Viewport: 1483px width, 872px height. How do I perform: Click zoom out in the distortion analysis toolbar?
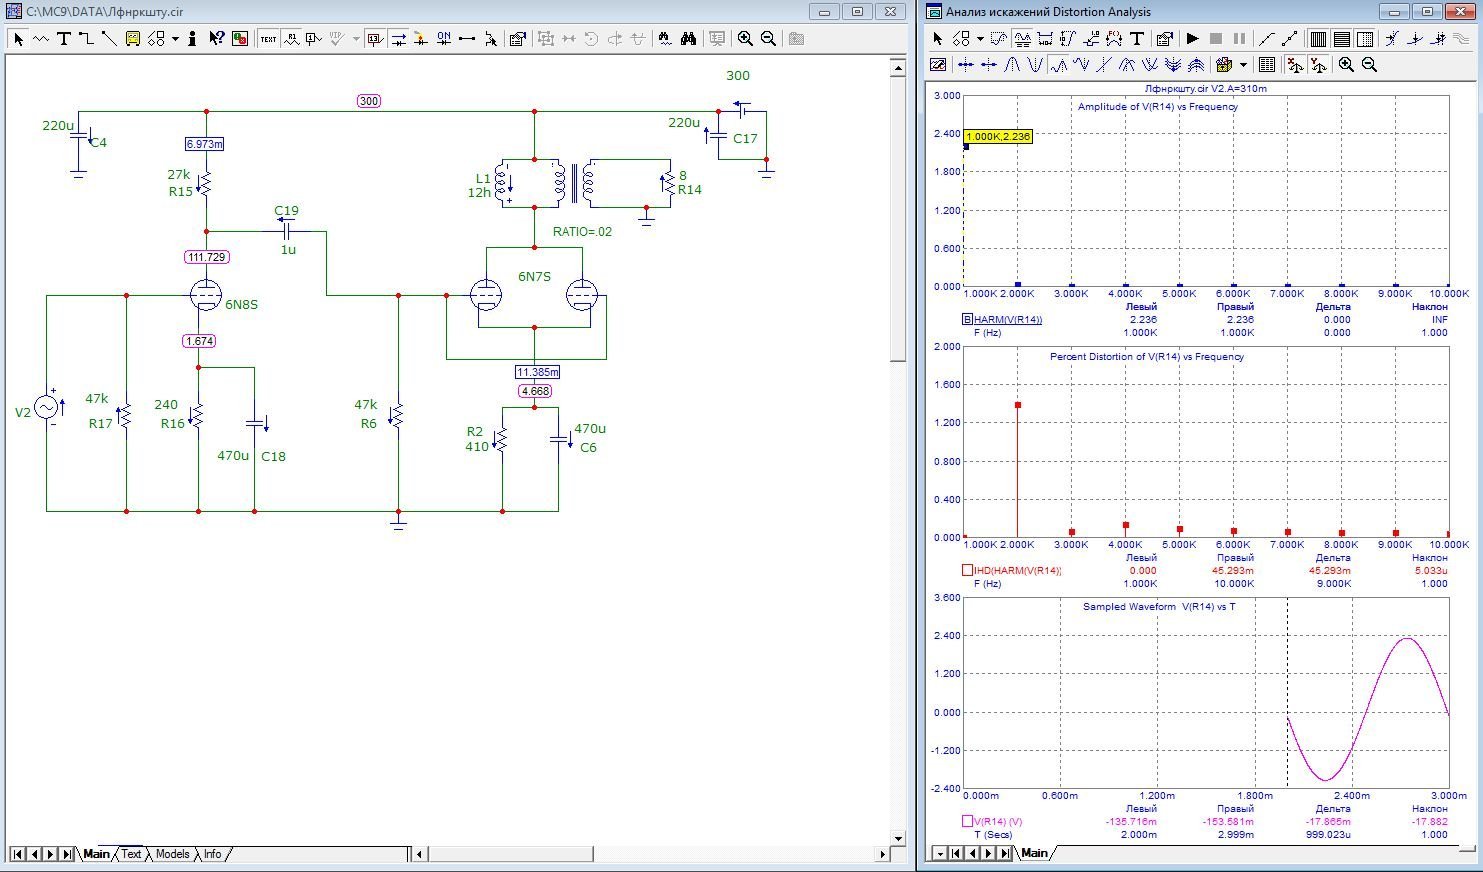click(x=1369, y=65)
